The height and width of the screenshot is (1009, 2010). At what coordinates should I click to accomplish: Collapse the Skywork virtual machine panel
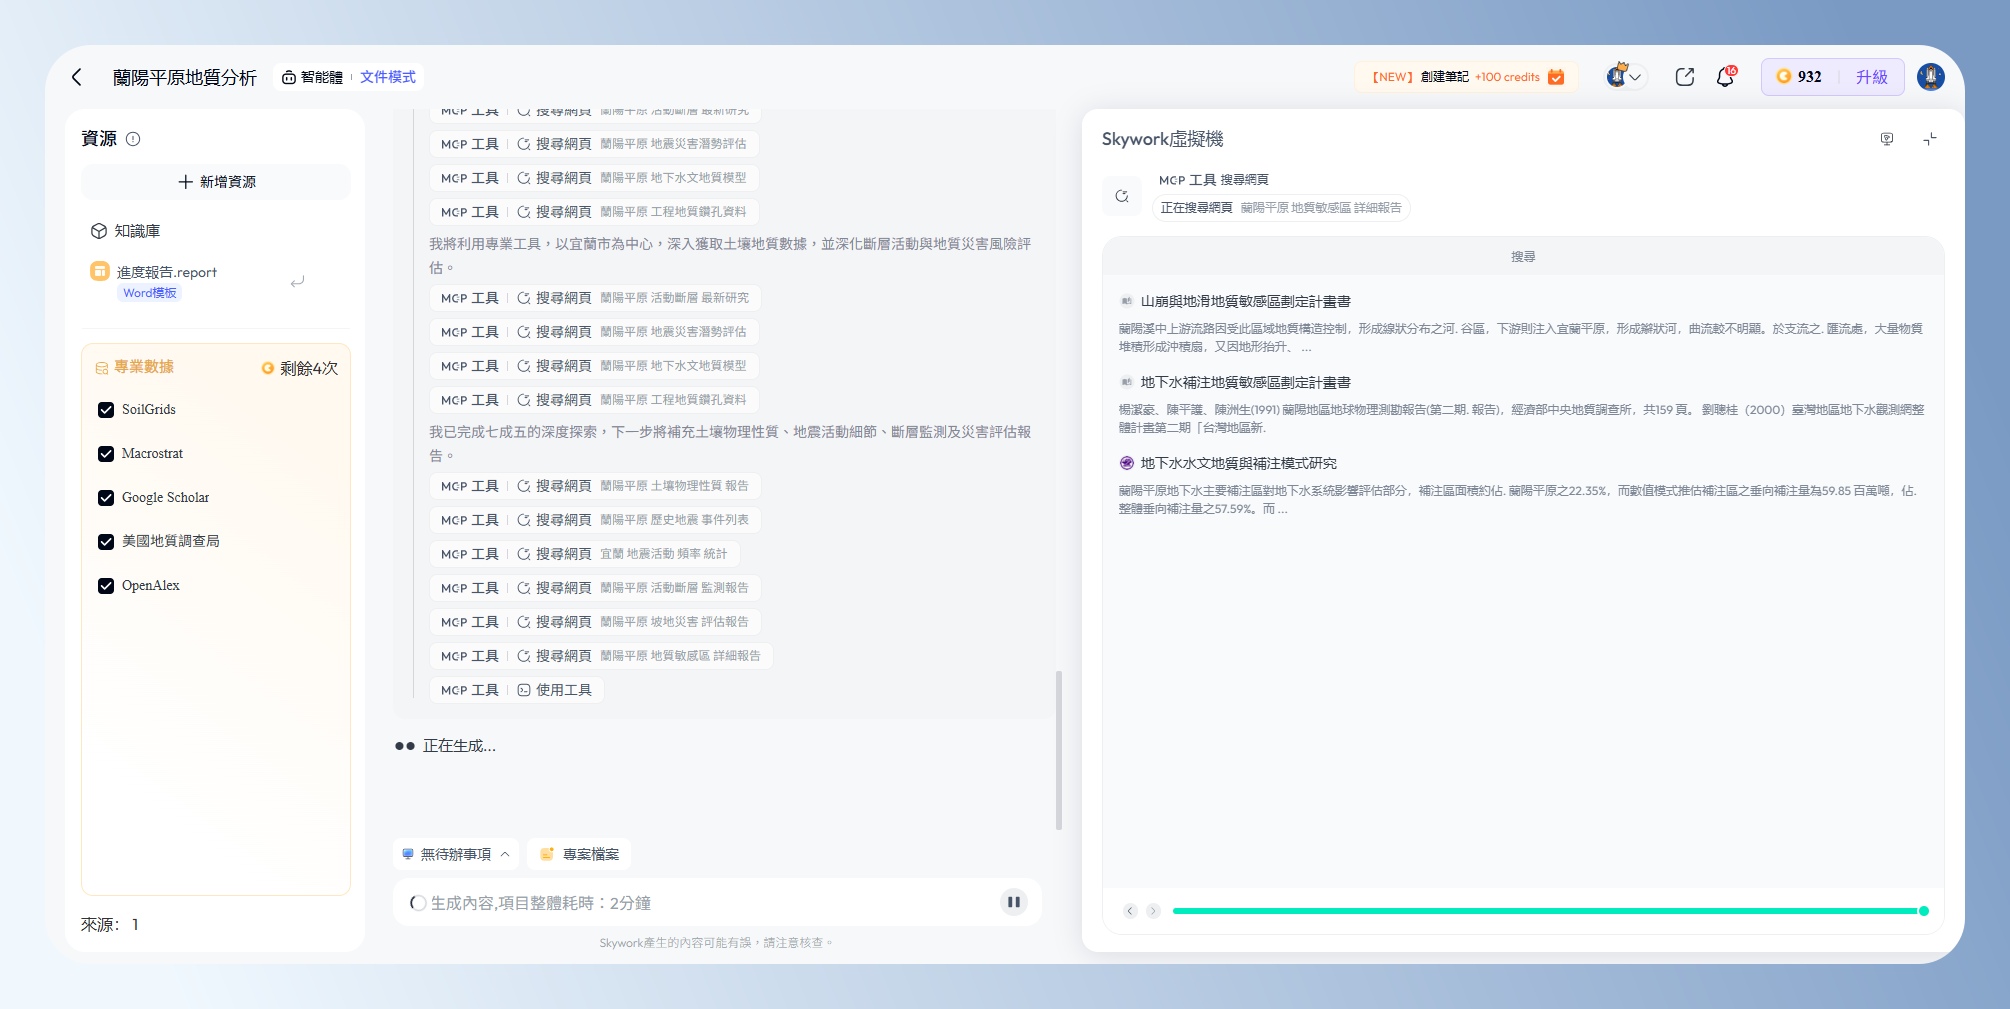(x=1929, y=139)
